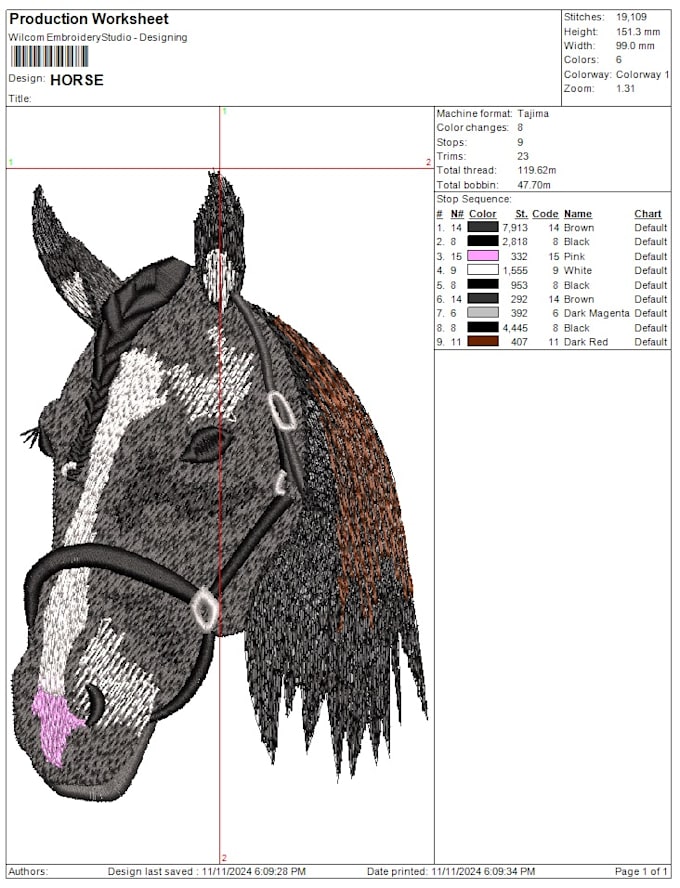Image resolution: width=680 pixels, height=888 pixels.
Task: Click the colors value '6'
Action: (x=619, y=59)
